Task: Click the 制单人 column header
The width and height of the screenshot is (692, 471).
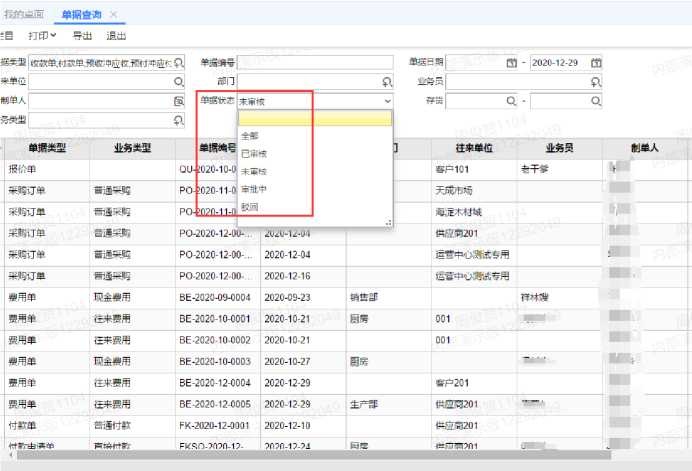Action: [645, 148]
